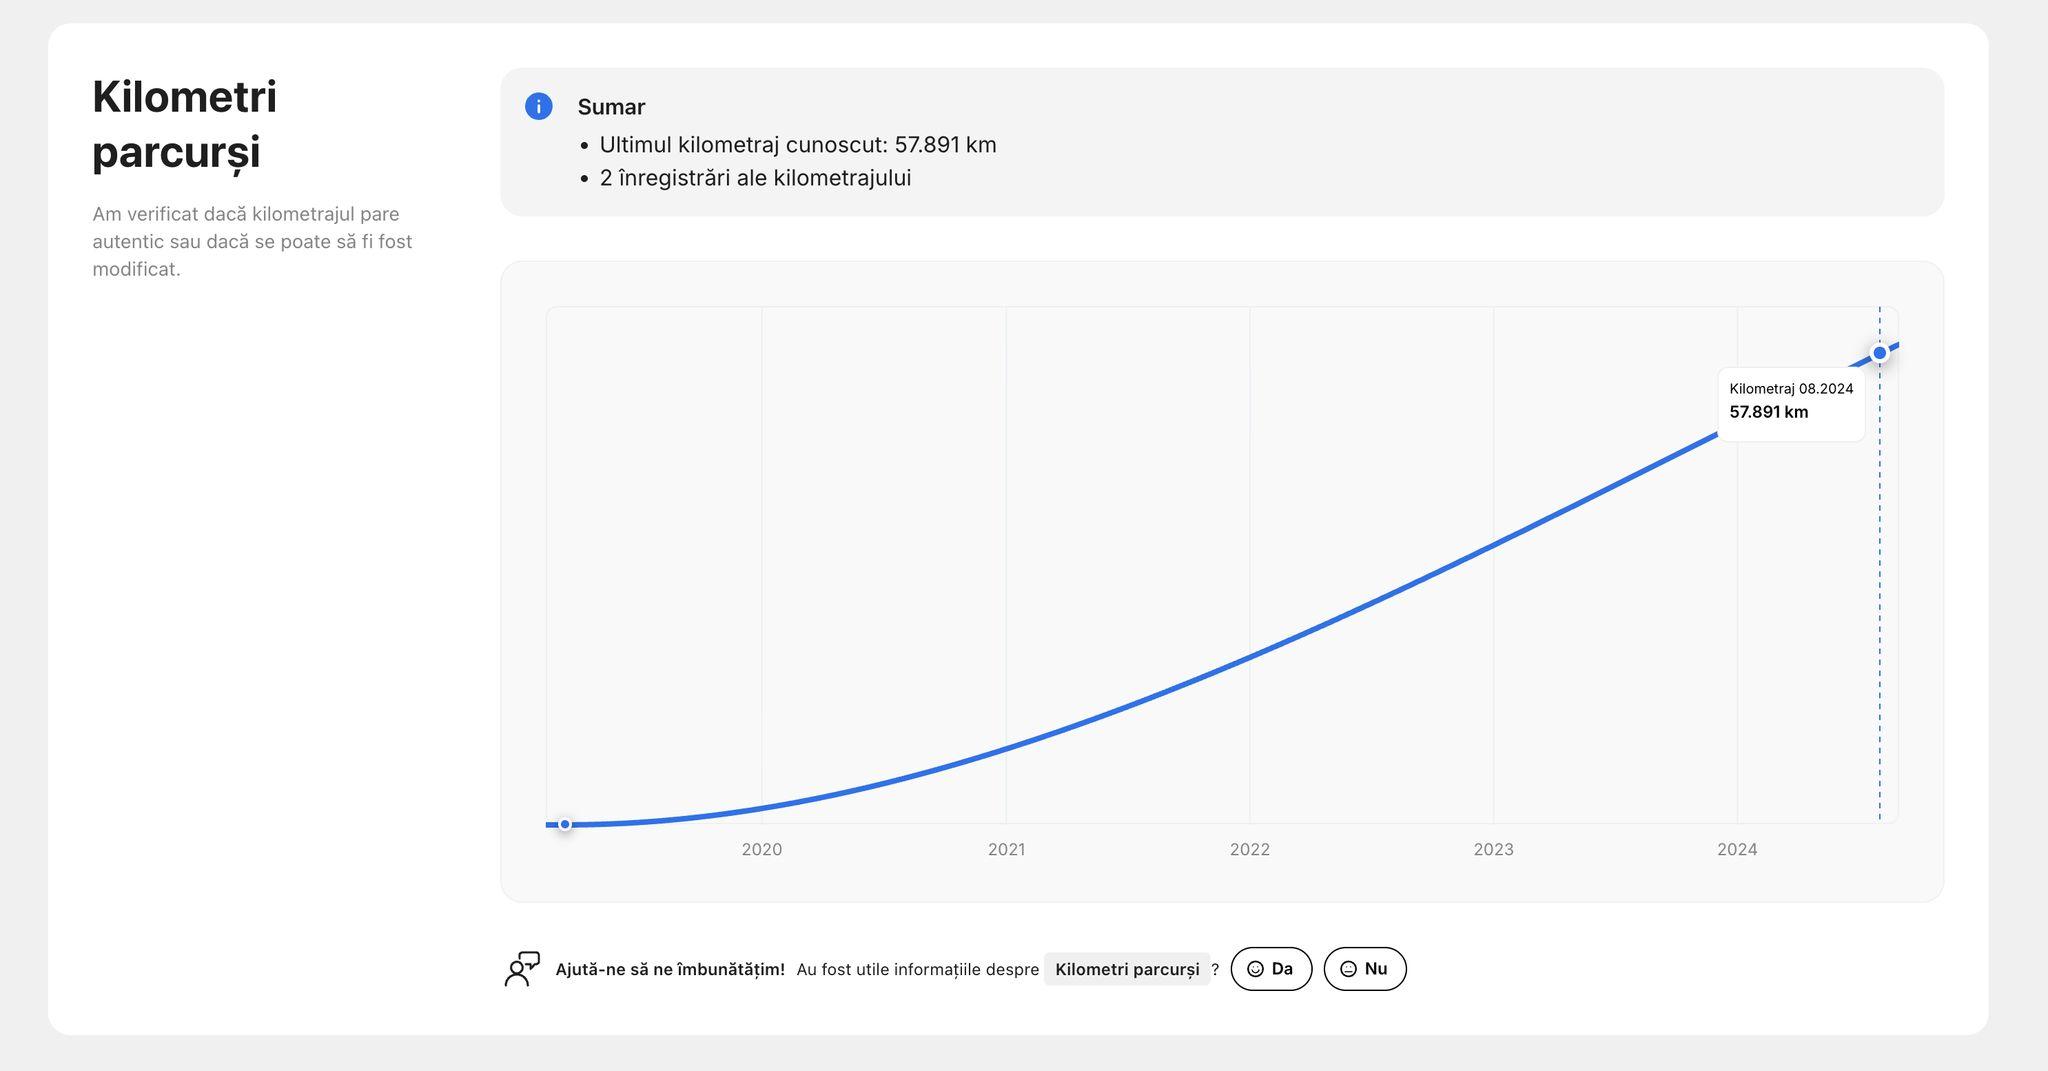The image size is (2048, 1071).
Task: Click the 2022 label on the chart axis
Action: (x=1249, y=849)
